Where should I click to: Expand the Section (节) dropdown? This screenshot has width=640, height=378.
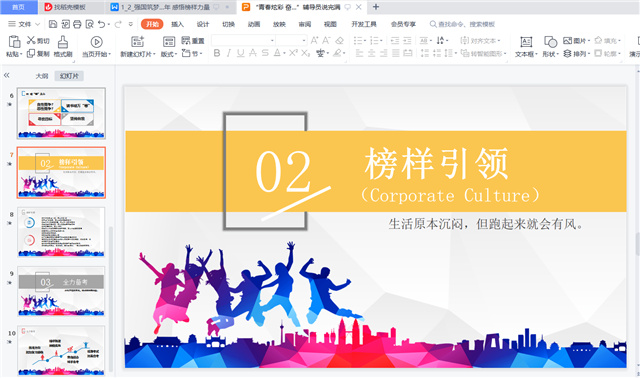pyautogui.click(x=192, y=53)
